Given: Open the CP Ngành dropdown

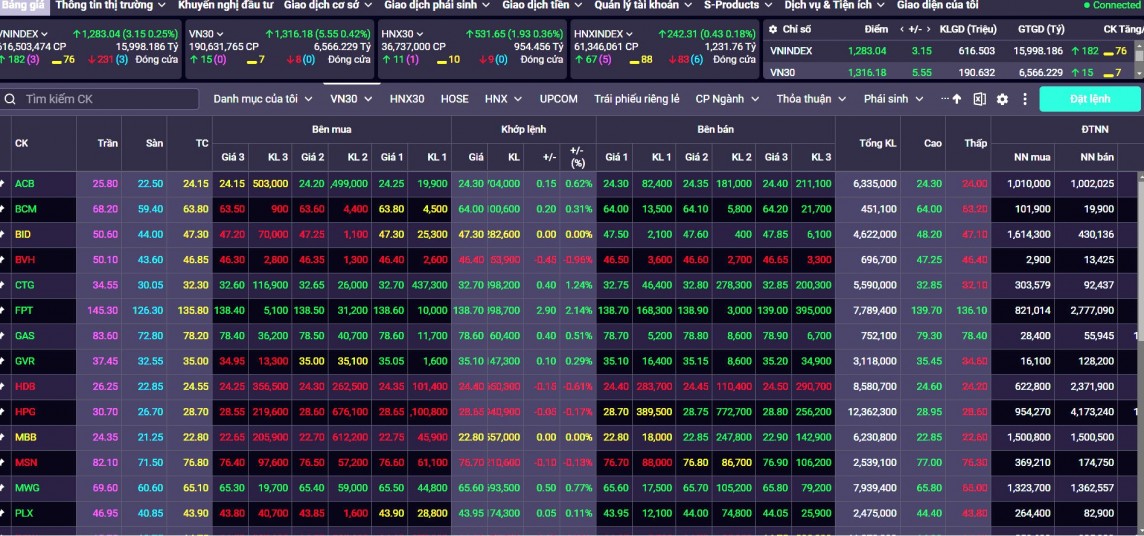Looking at the screenshot, I should (x=727, y=99).
